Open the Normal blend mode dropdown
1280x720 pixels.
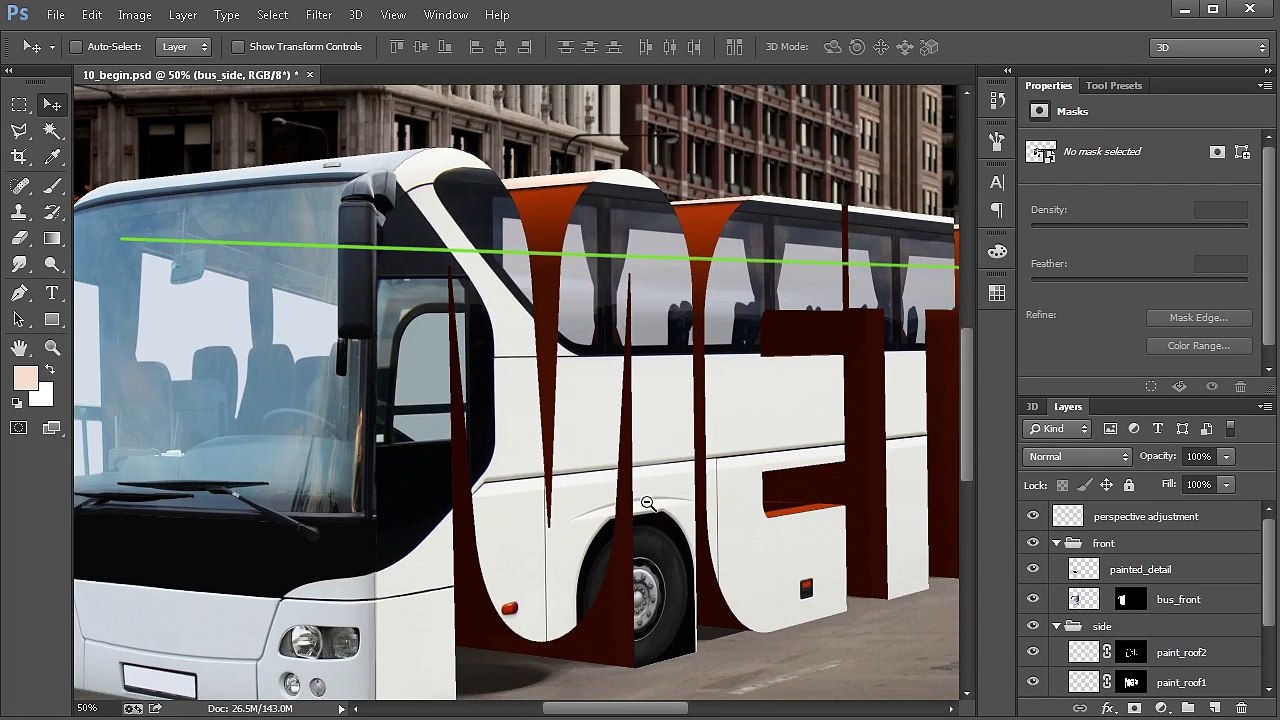pyautogui.click(x=1077, y=457)
